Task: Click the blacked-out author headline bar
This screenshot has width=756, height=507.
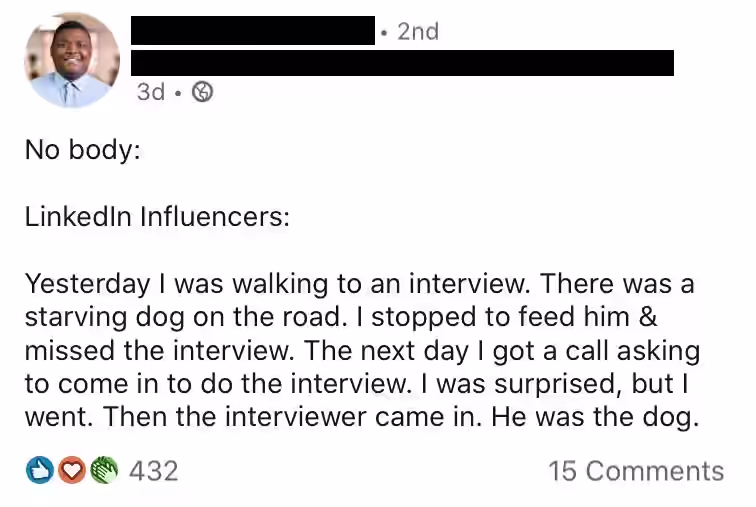Action: point(402,63)
